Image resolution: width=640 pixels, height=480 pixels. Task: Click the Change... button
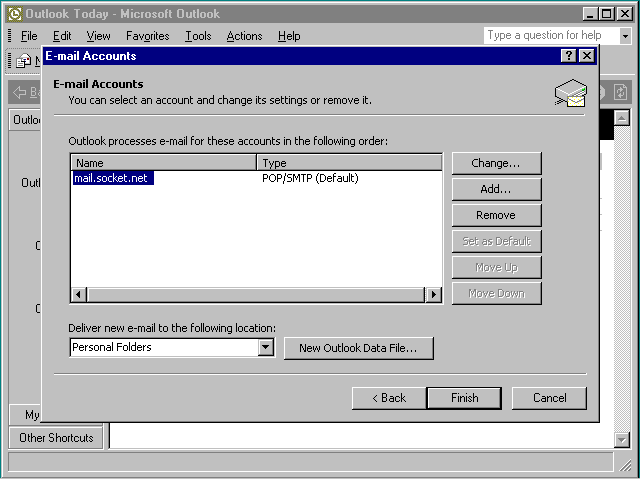pyautogui.click(x=496, y=163)
